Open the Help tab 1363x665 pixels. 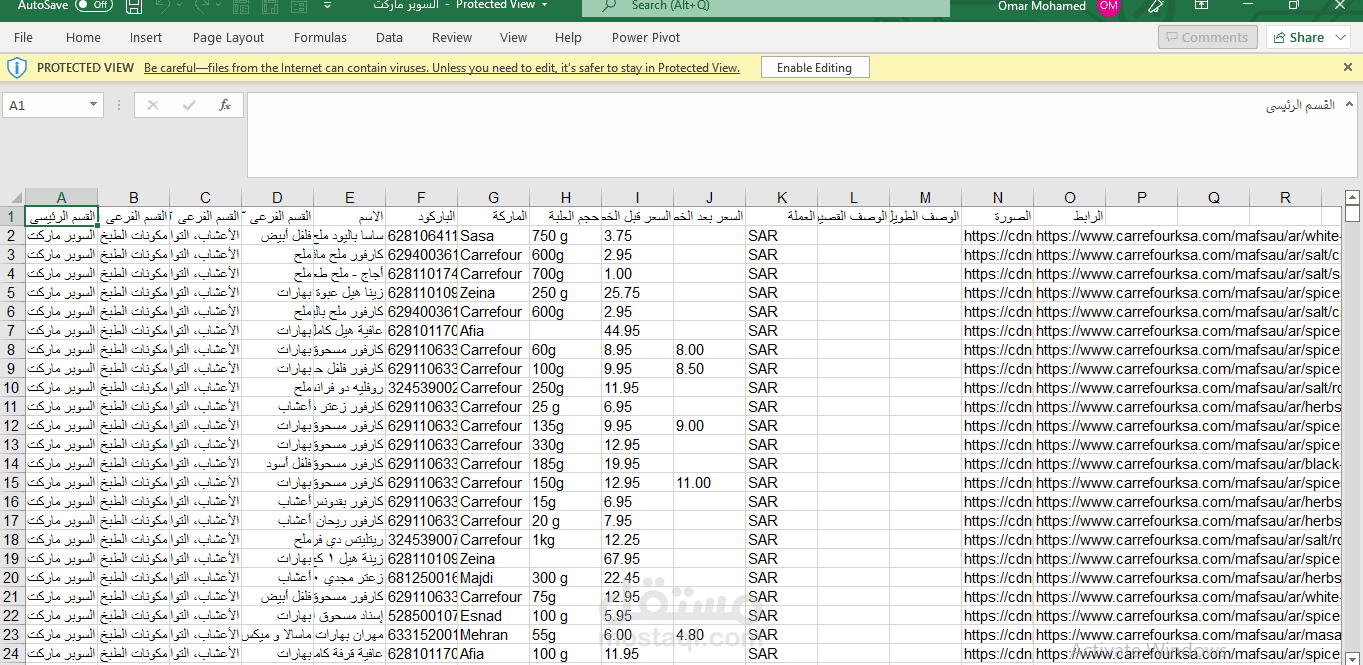tap(568, 38)
